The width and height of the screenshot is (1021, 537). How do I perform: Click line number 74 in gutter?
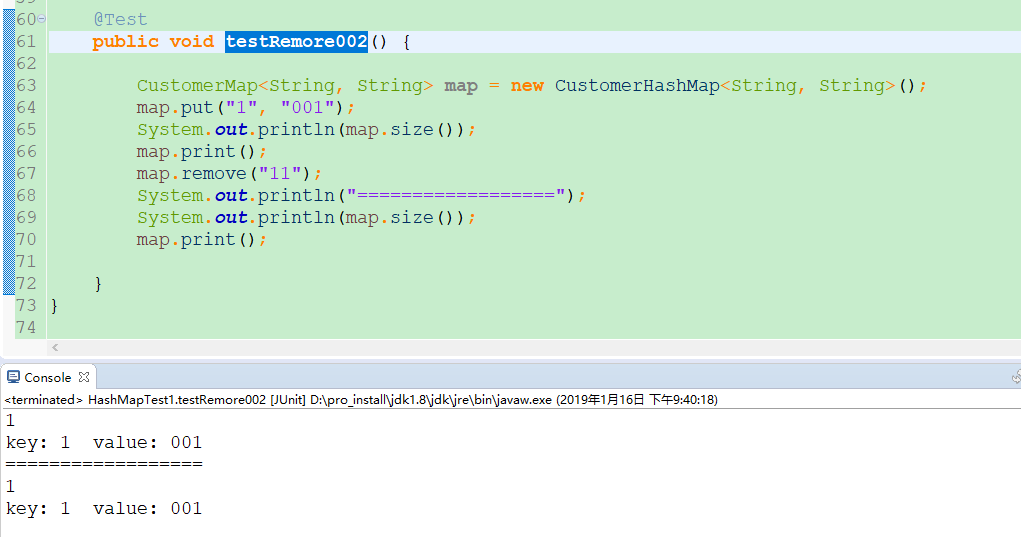pos(26,327)
